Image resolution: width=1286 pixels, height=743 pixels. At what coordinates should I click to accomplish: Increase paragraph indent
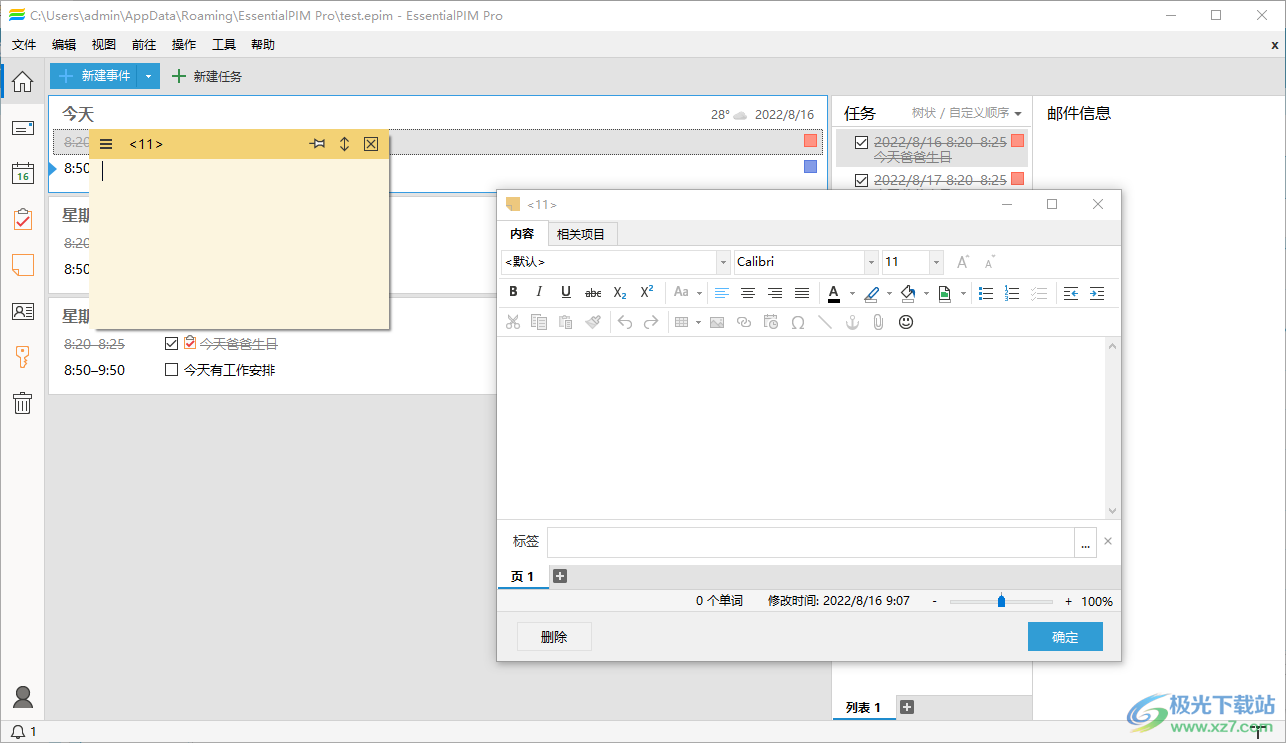tap(1097, 293)
